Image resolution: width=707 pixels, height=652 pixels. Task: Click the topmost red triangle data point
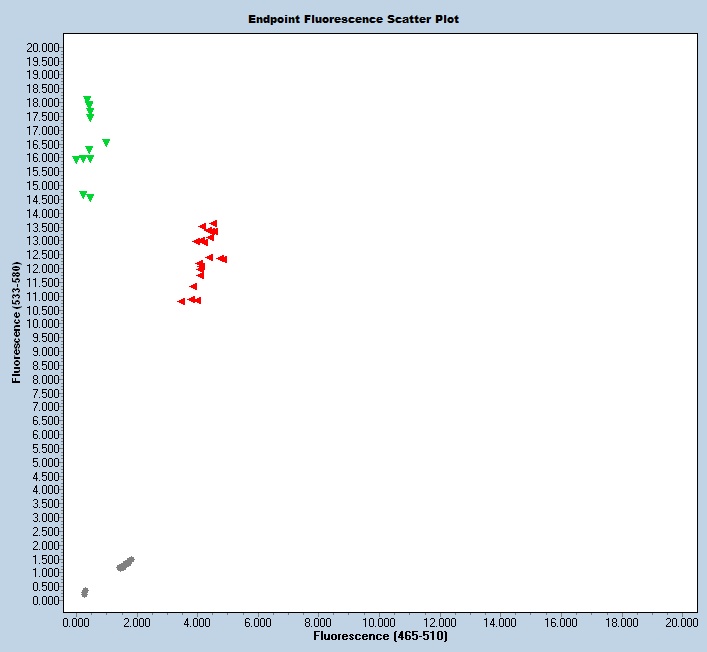click(x=213, y=224)
